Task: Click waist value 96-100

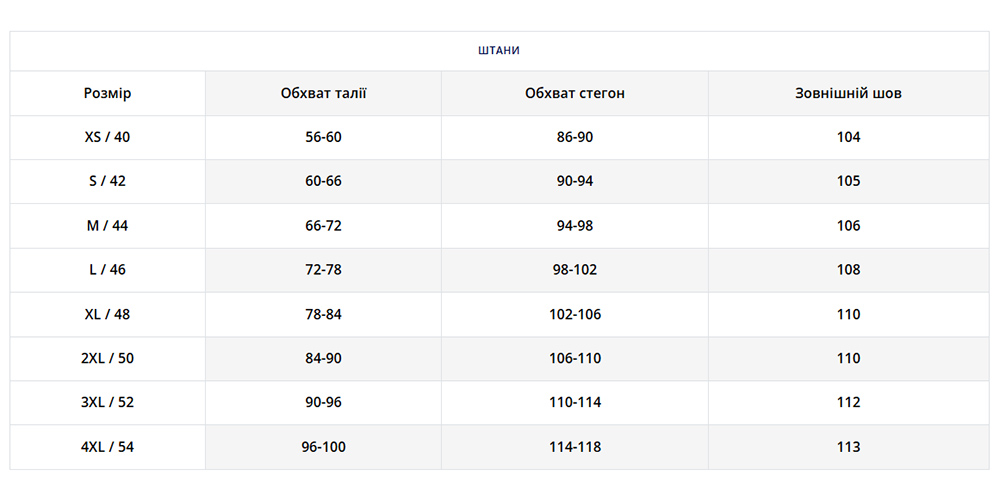Action: (323, 447)
